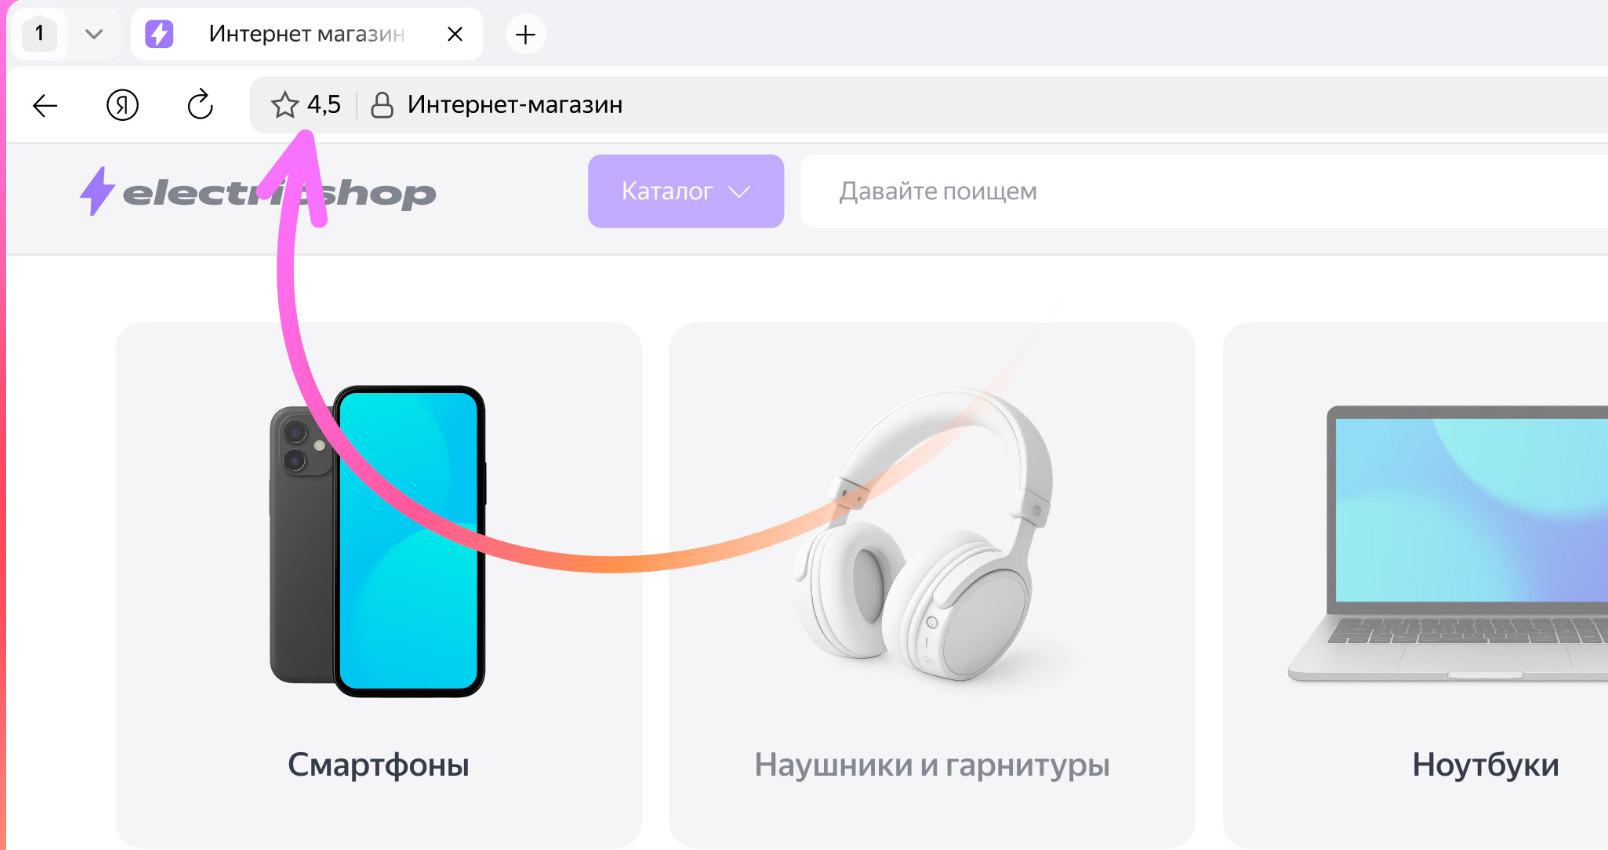1608x850 pixels.
Task: Select the Интернет магазин tab
Action: 307,34
